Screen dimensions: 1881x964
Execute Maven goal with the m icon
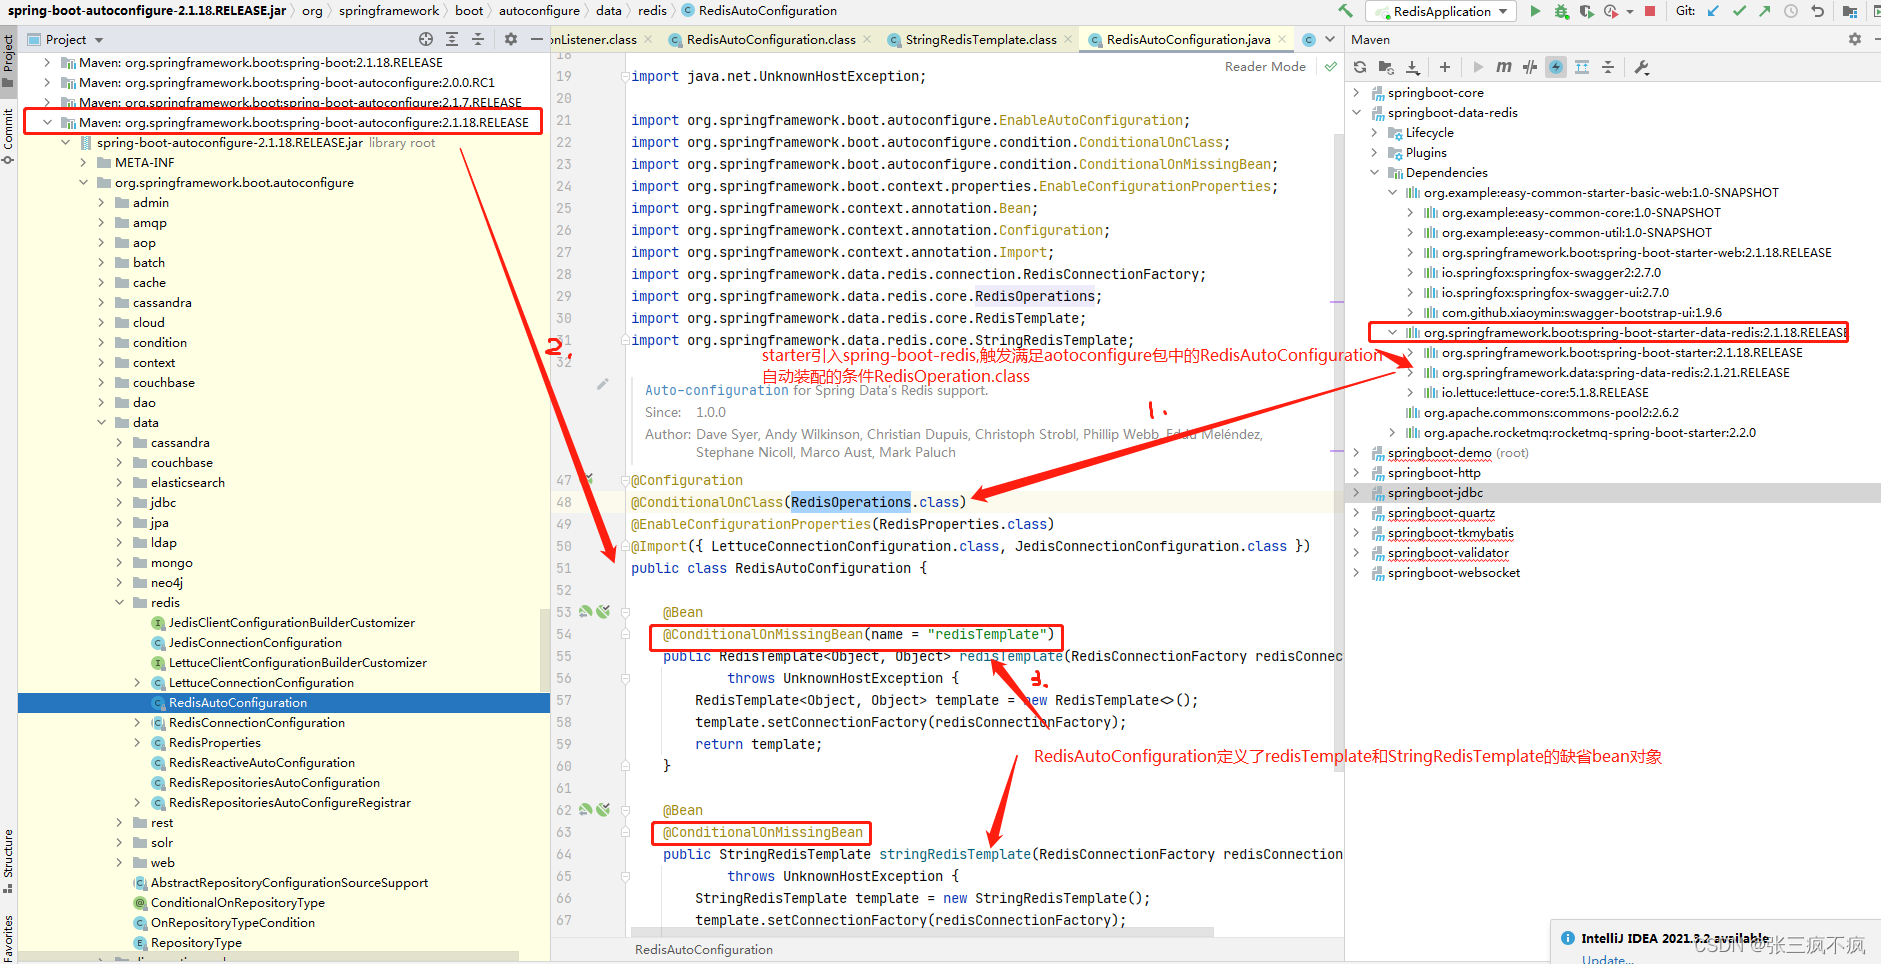(x=1504, y=67)
